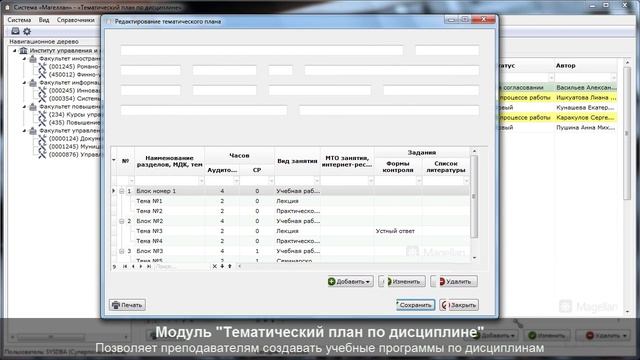
Task: Select the Тема №2 row
Action: click(290, 211)
